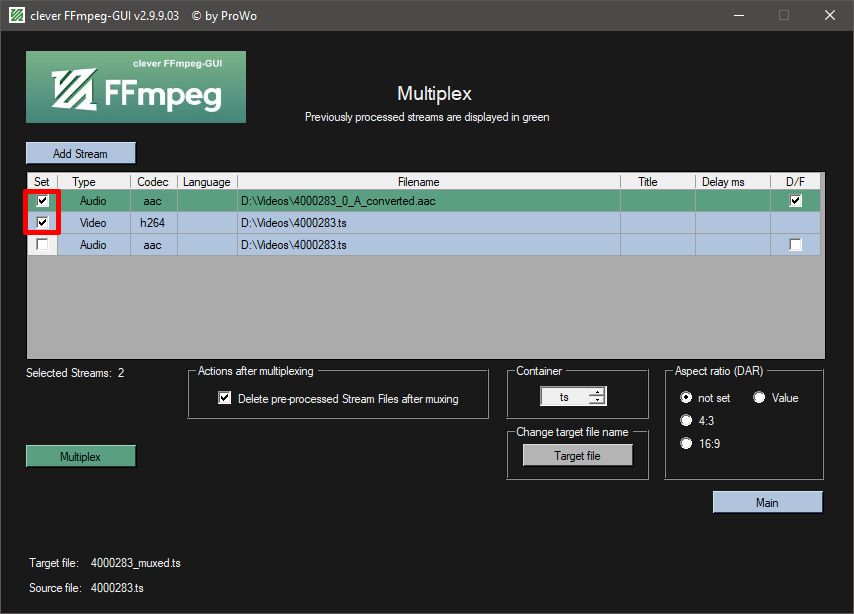Enable D/F checkbox on last Audio row

(795, 245)
